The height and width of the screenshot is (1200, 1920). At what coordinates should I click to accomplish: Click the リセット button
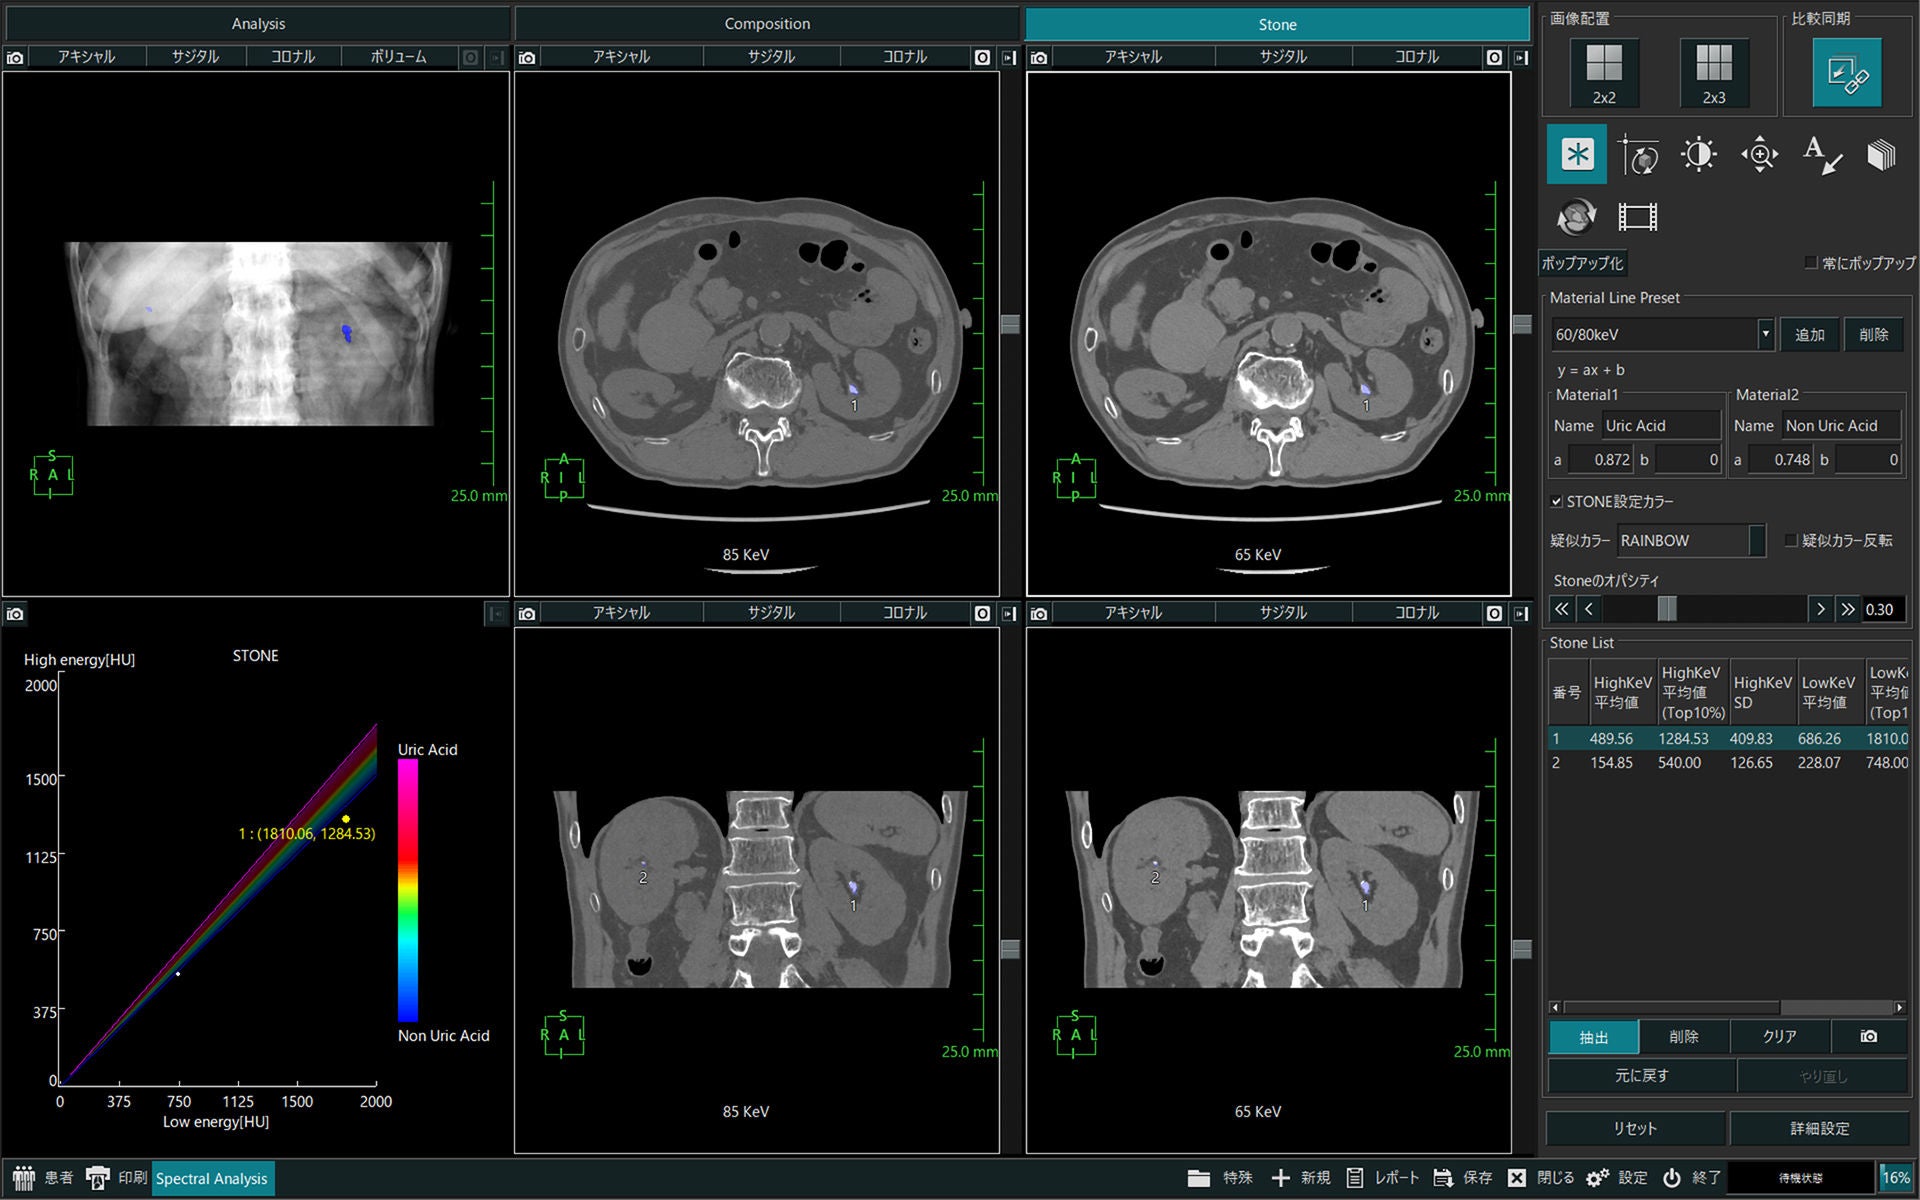tap(1635, 1128)
